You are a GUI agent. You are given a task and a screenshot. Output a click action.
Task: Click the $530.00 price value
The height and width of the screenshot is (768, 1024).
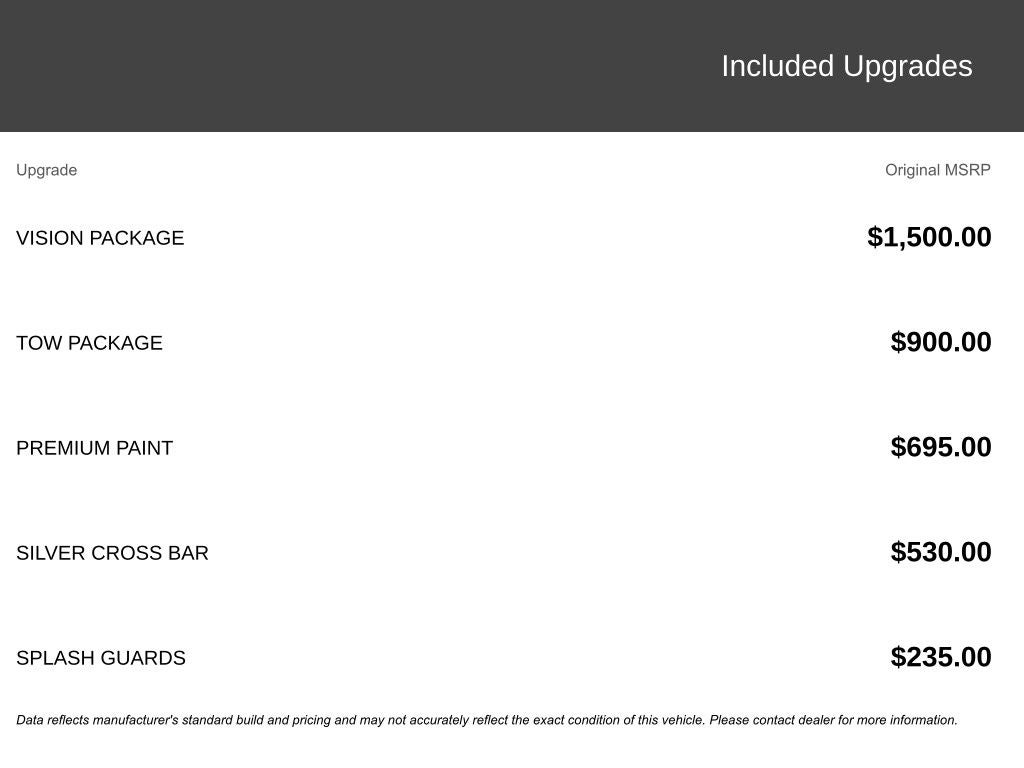point(940,552)
